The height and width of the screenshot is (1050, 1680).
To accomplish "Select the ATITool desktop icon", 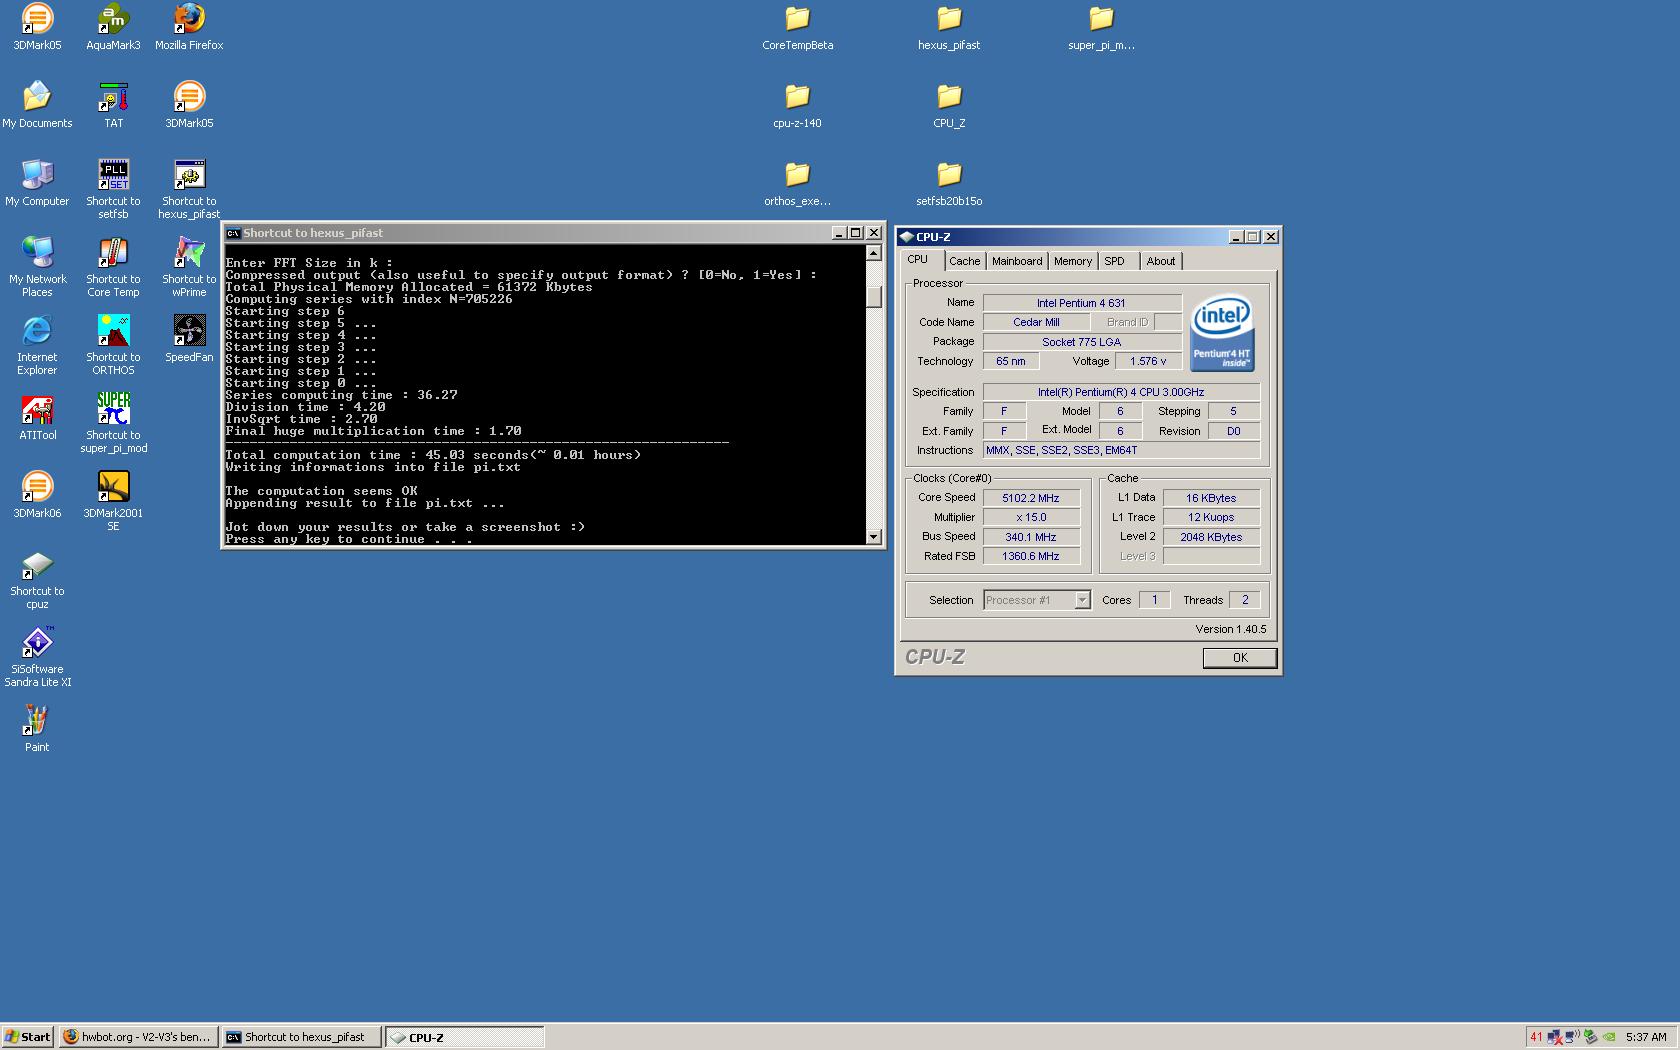I will coord(37,417).
